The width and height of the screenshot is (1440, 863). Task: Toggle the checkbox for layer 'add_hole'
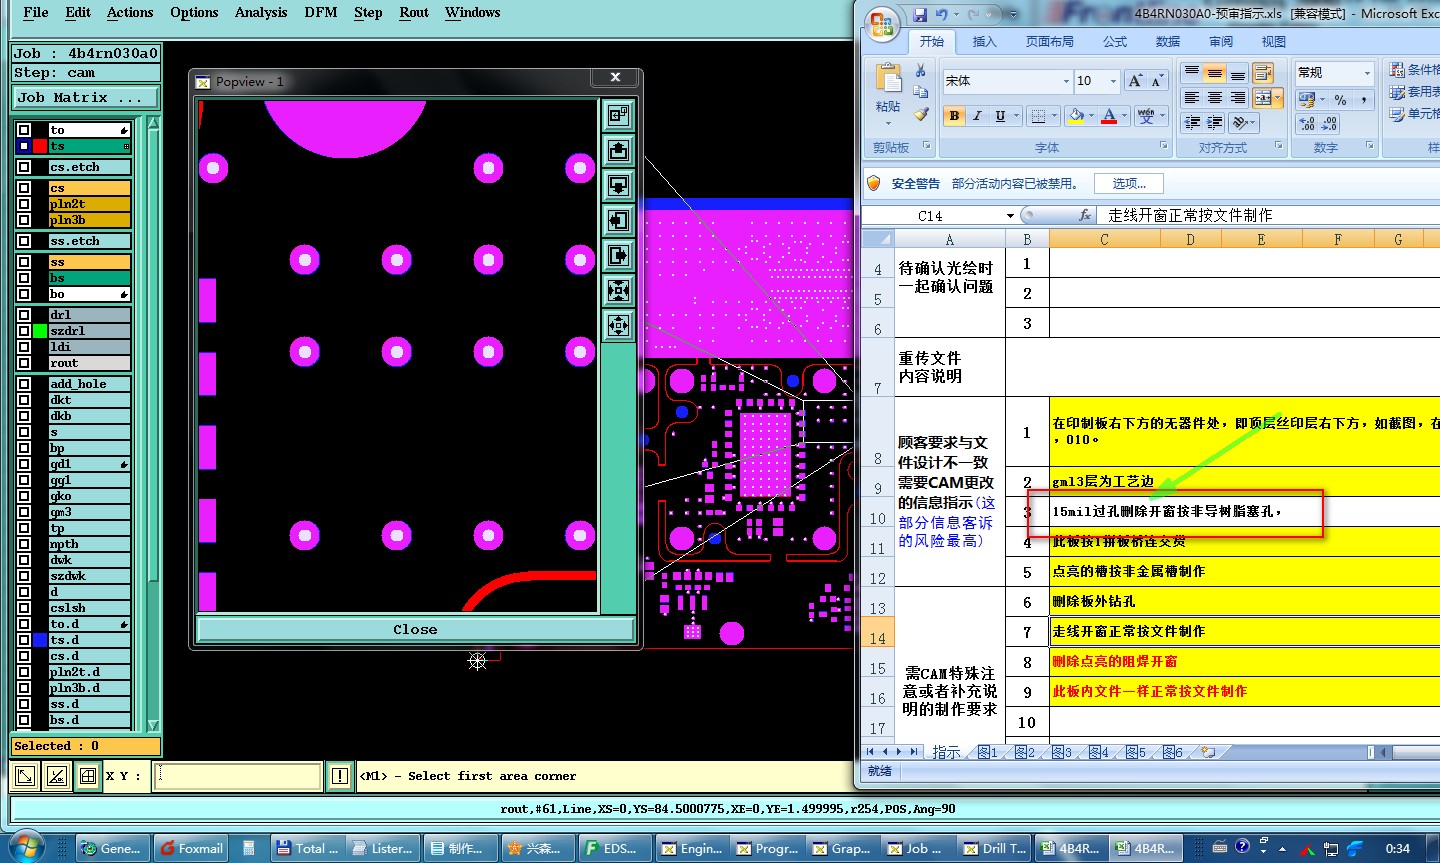click(x=24, y=384)
